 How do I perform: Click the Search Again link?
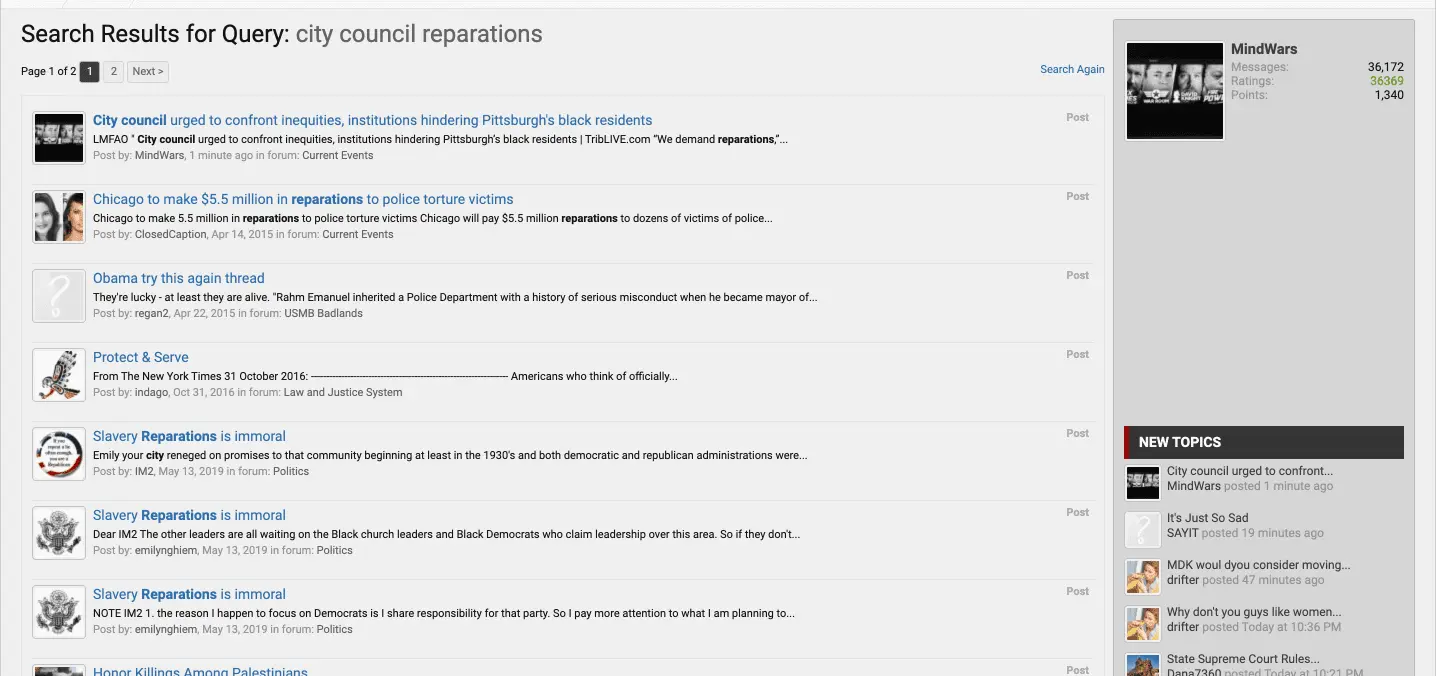(1072, 69)
